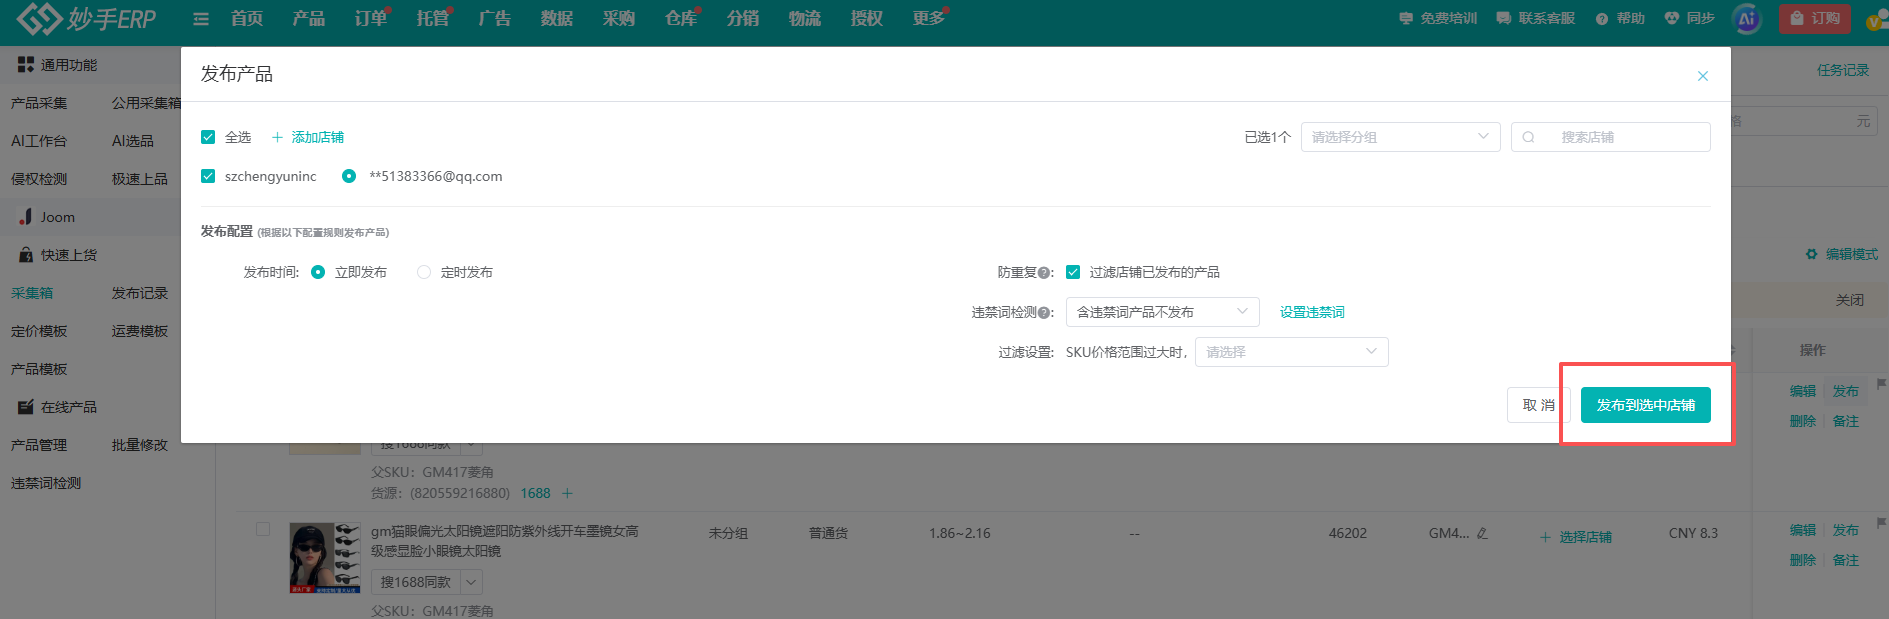The height and width of the screenshot is (619, 1889).
Task: Select 定时发布 radio option
Action: pyautogui.click(x=424, y=272)
